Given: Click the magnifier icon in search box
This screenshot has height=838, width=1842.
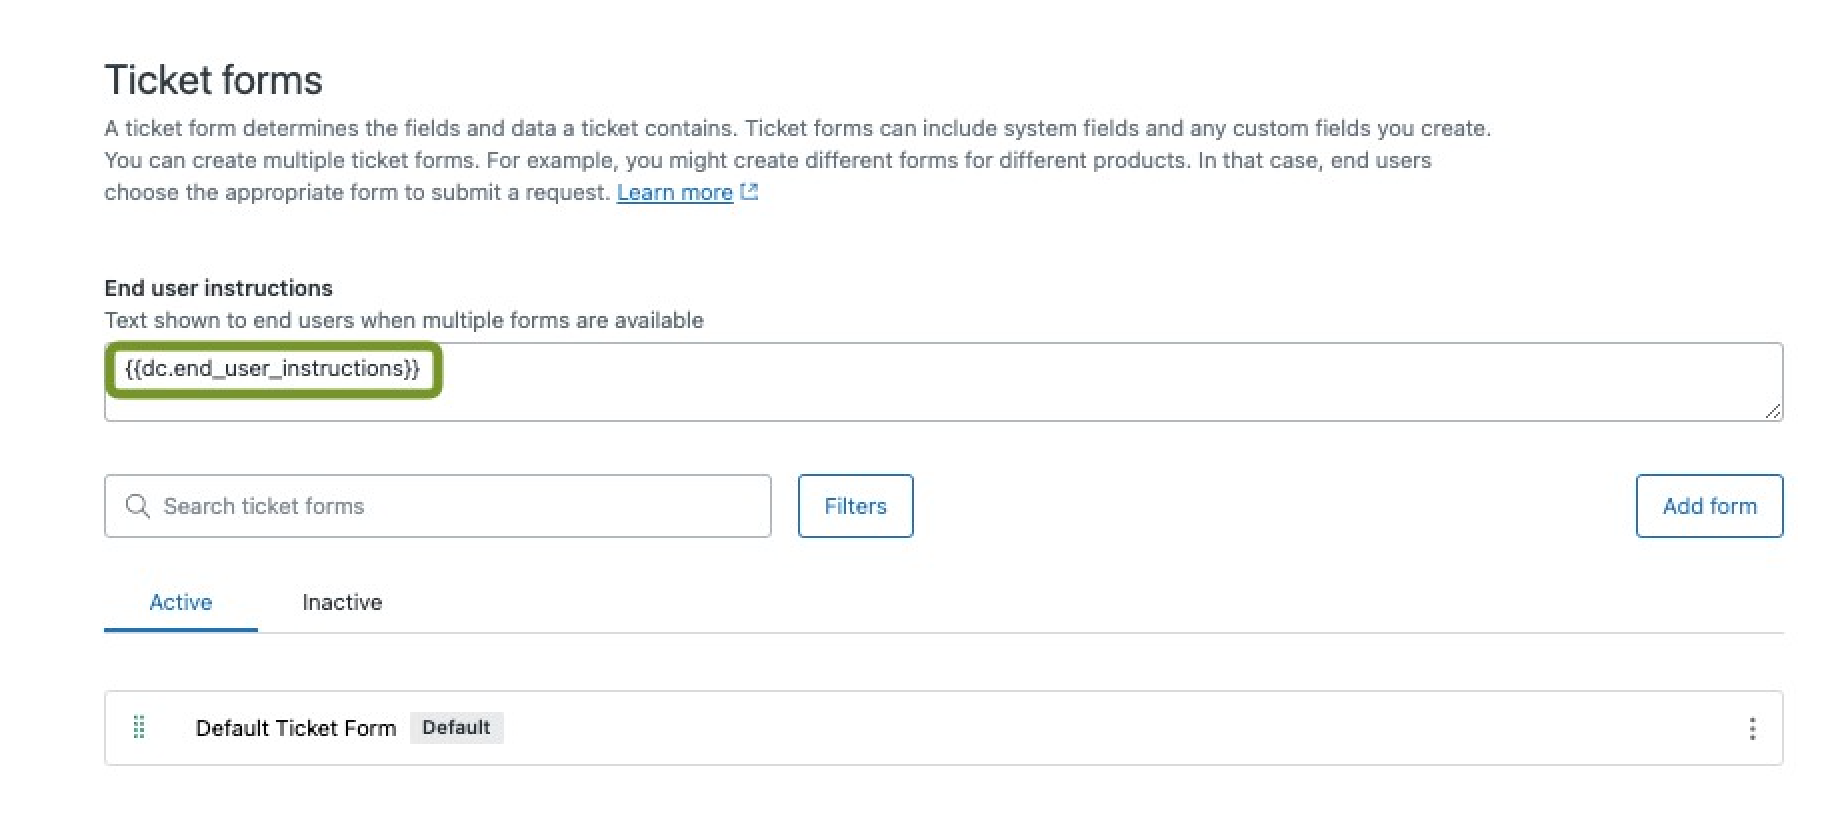Looking at the screenshot, I should click(138, 506).
